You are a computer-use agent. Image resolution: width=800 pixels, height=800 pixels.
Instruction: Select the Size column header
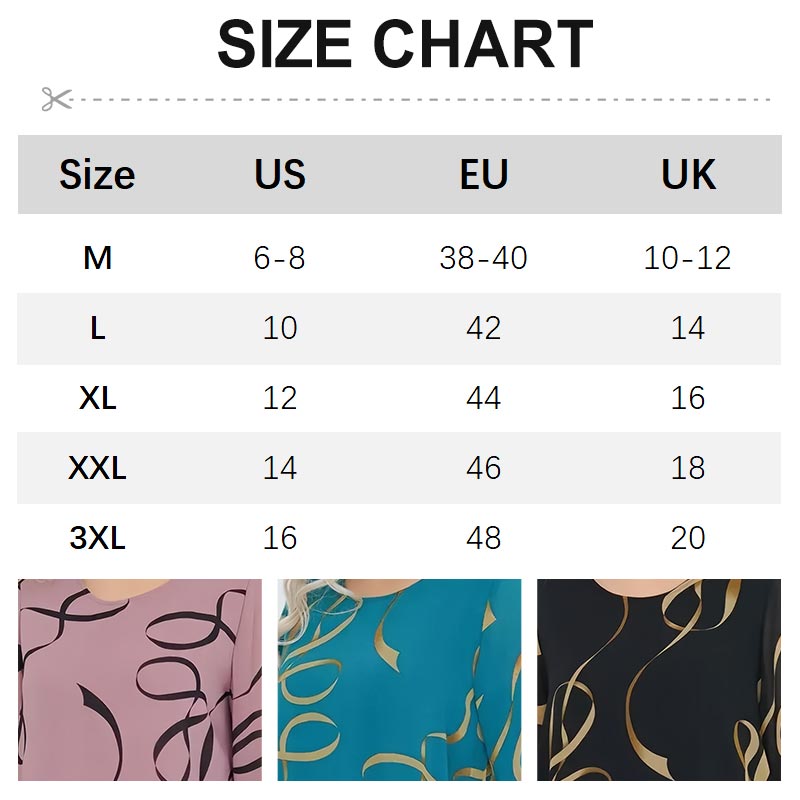(97, 175)
